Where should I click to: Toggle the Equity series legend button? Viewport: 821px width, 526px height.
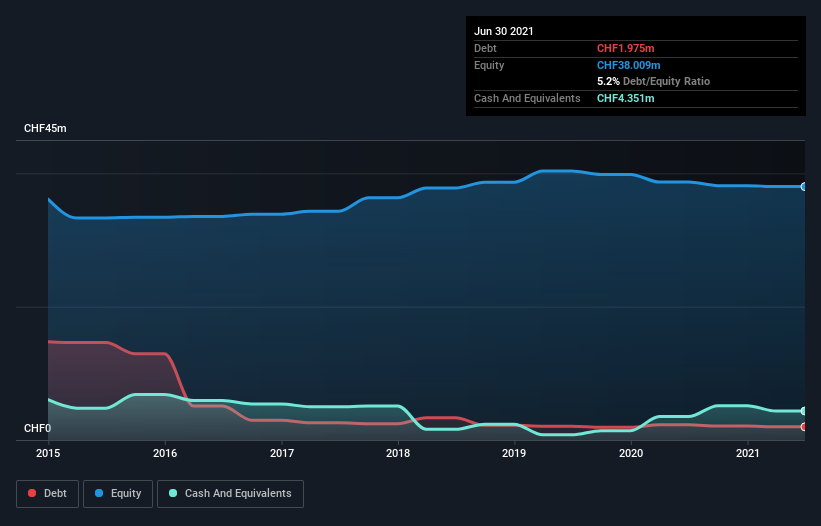coord(118,494)
